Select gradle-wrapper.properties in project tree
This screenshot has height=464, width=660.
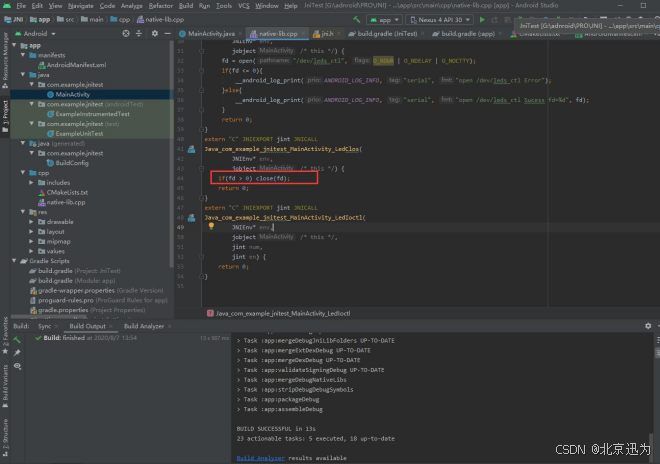coord(96,291)
